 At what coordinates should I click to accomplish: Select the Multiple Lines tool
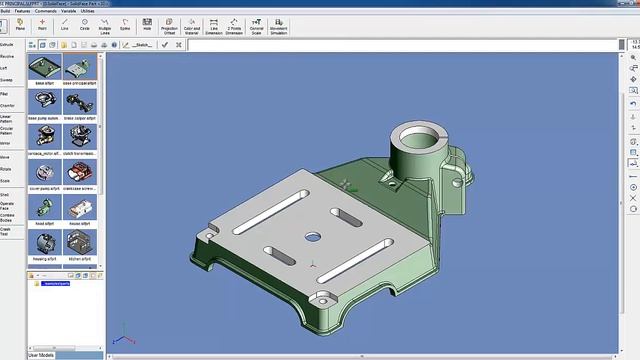tap(105, 27)
